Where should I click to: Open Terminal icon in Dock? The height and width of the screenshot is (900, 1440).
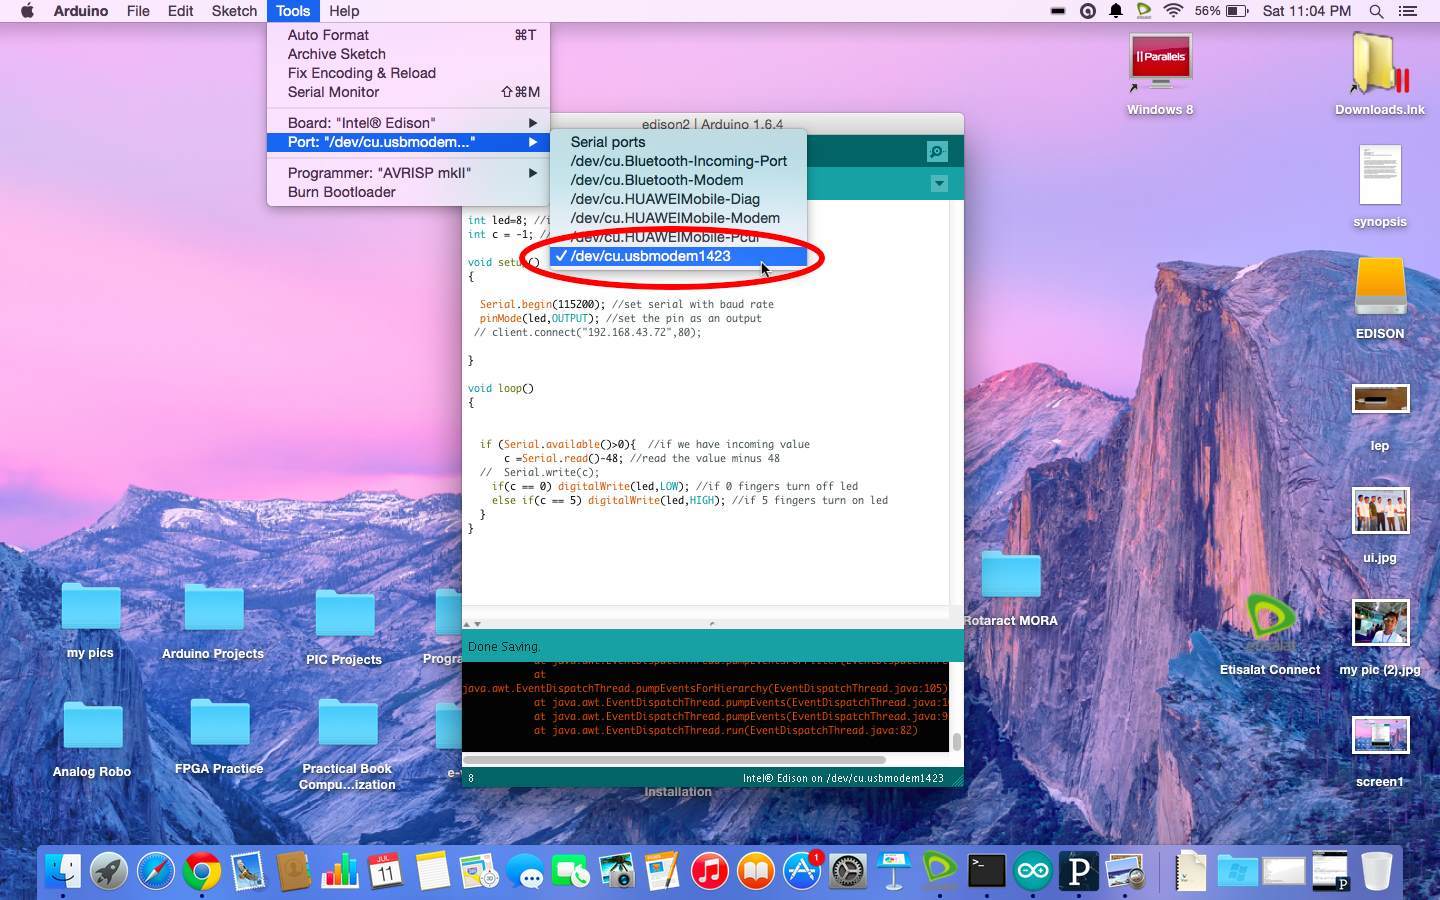[987, 871]
